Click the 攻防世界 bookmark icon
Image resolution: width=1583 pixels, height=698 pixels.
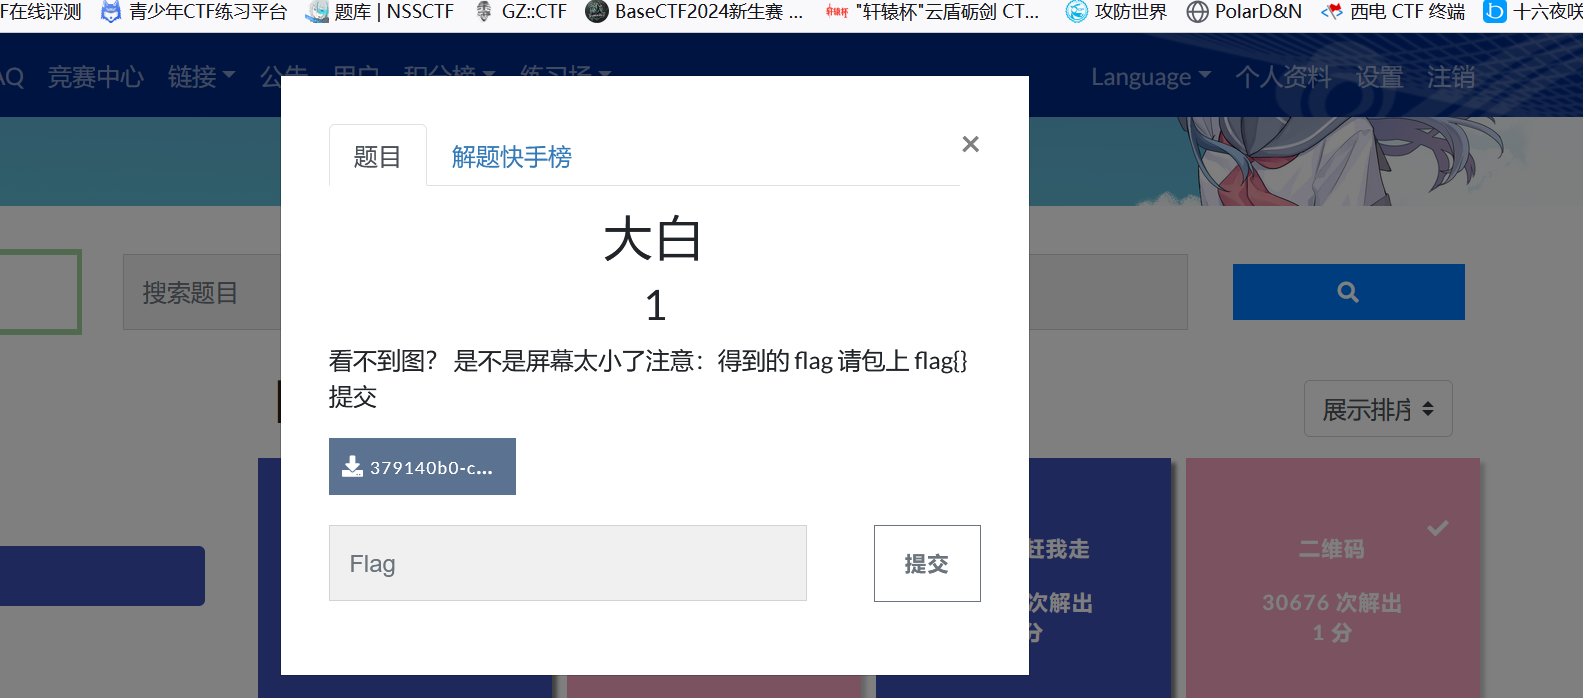(x=1077, y=12)
